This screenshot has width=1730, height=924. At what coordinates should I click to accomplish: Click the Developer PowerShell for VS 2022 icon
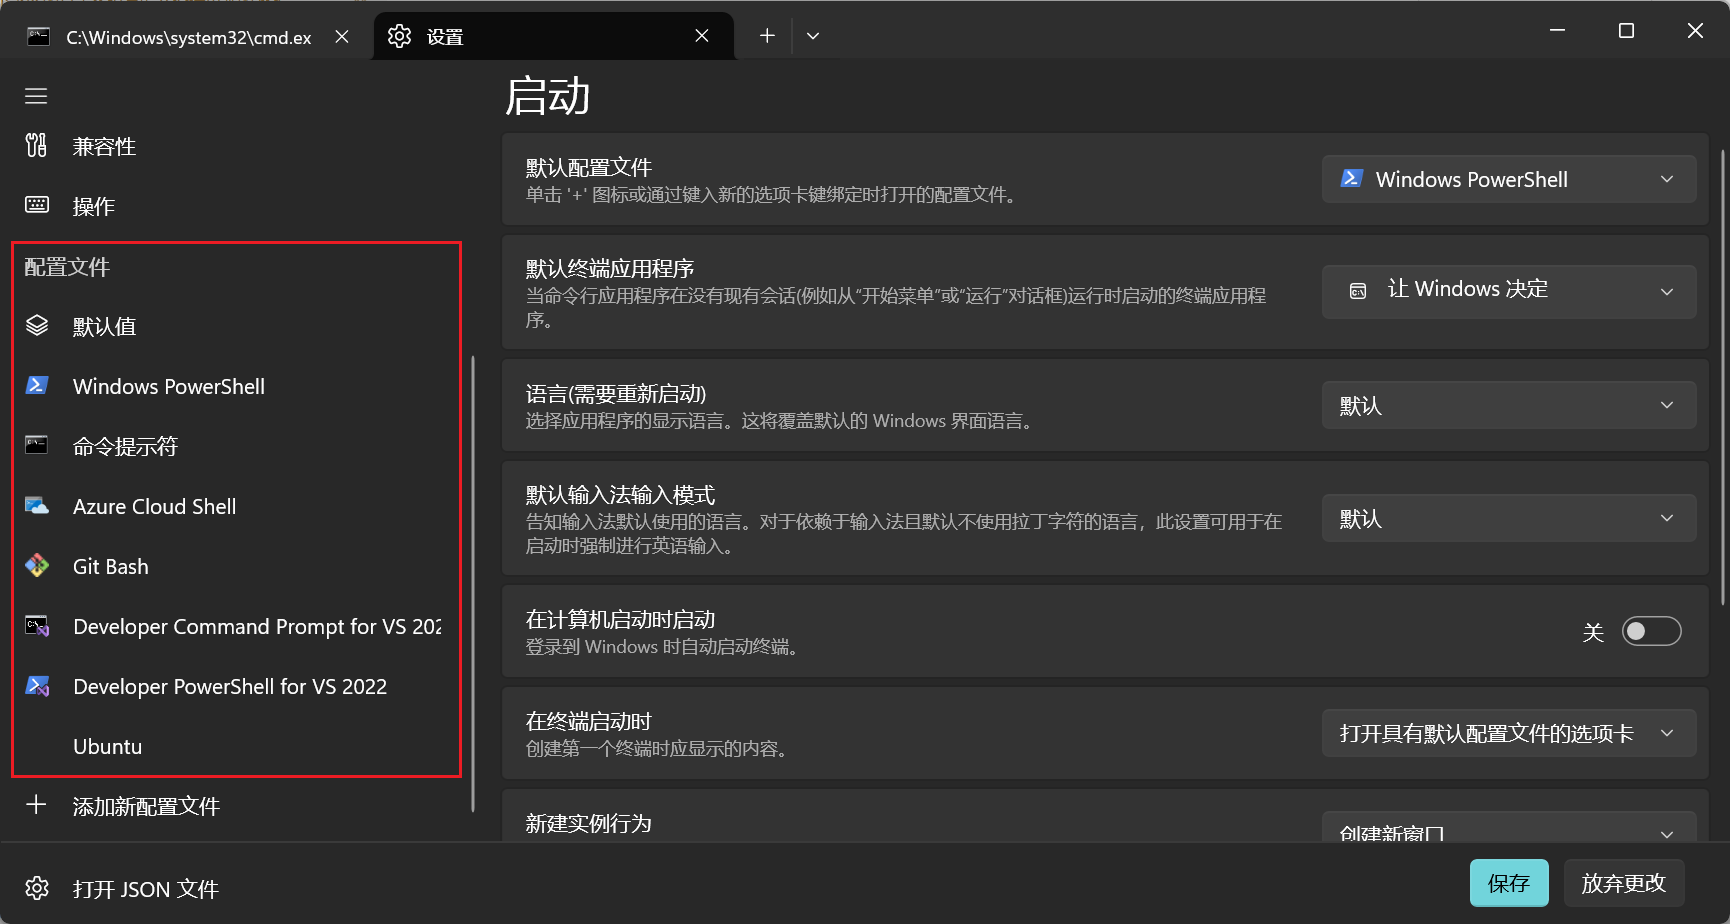pos(37,686)
